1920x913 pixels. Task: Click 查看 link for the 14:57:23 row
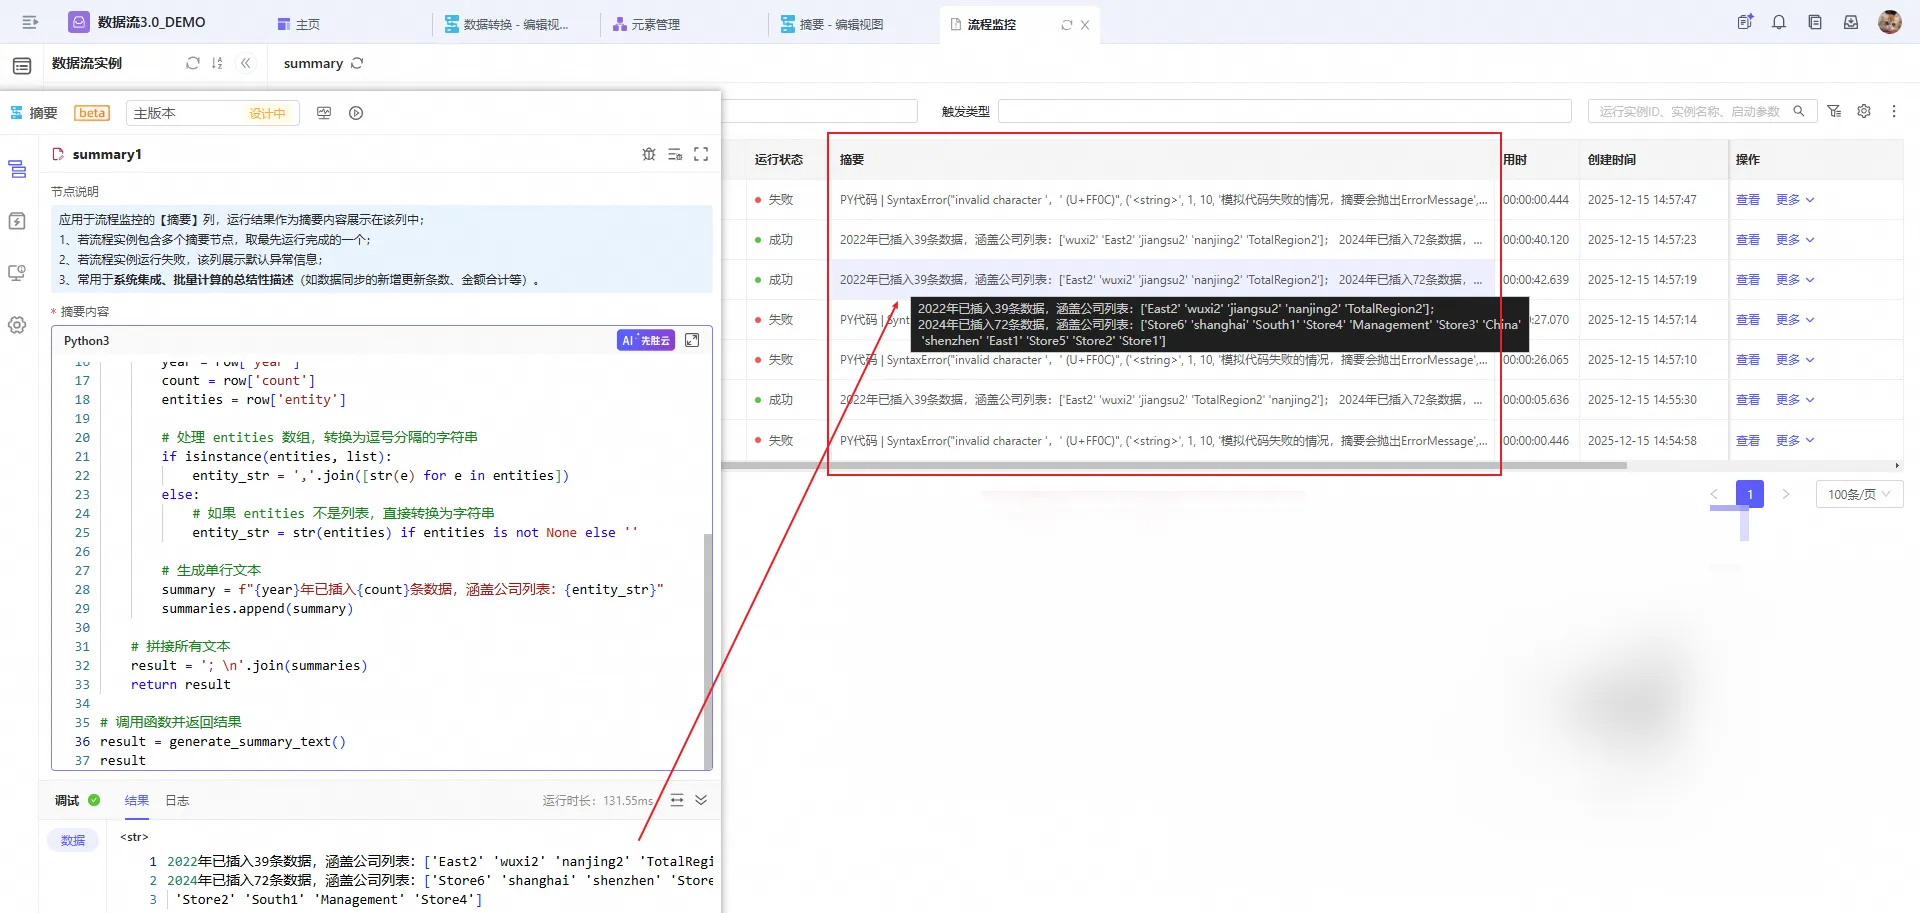1747,240
